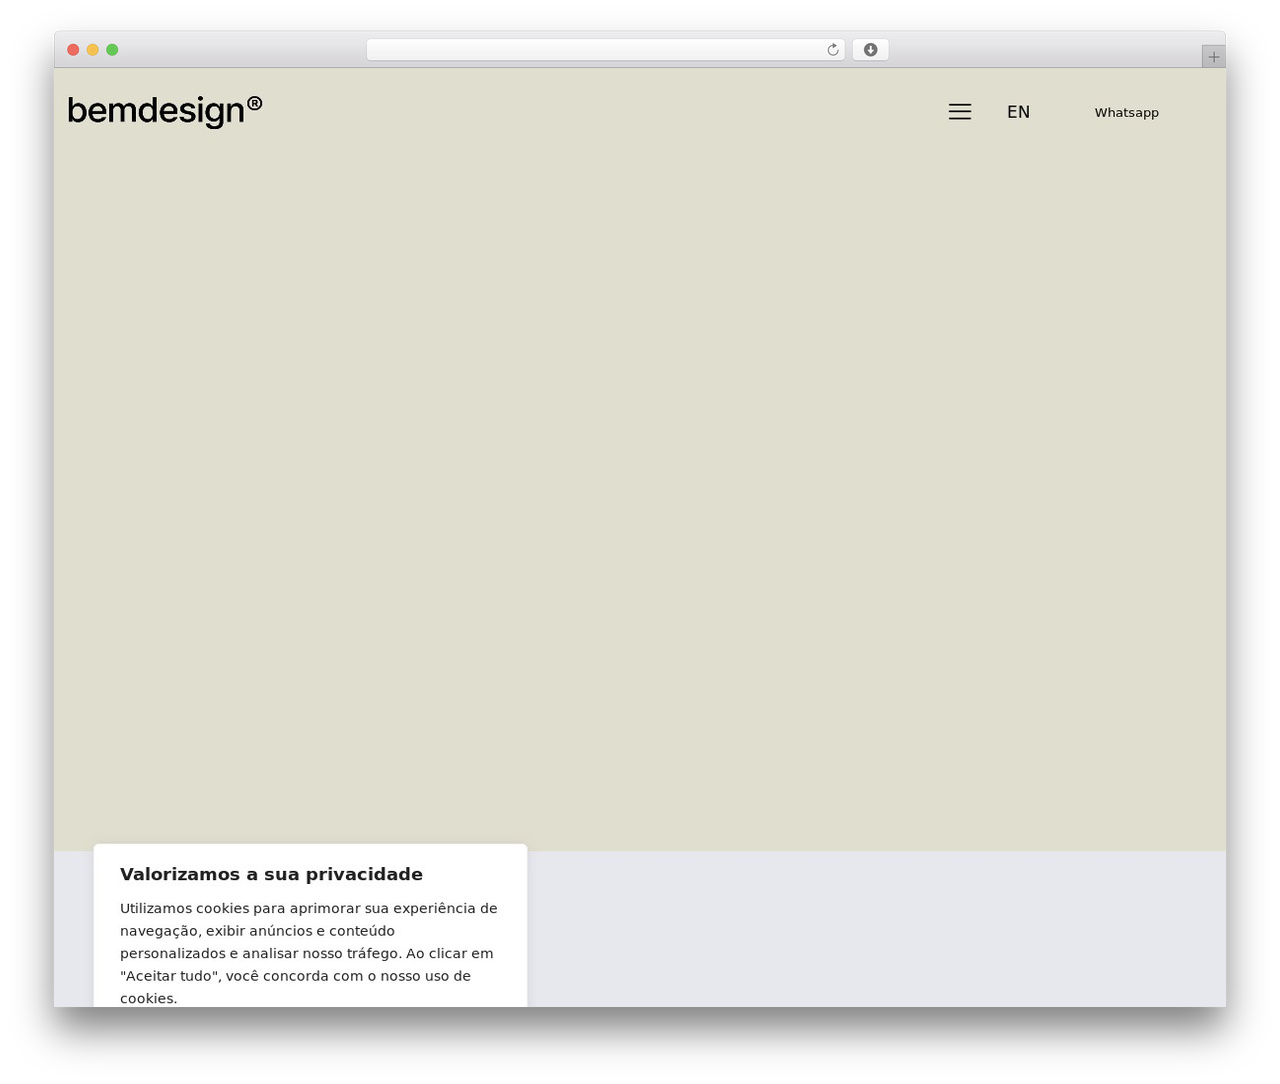Add a new browser tab
Image resolution: width=1280 pixels, height=1084 pixels.
pos(1213,57)
